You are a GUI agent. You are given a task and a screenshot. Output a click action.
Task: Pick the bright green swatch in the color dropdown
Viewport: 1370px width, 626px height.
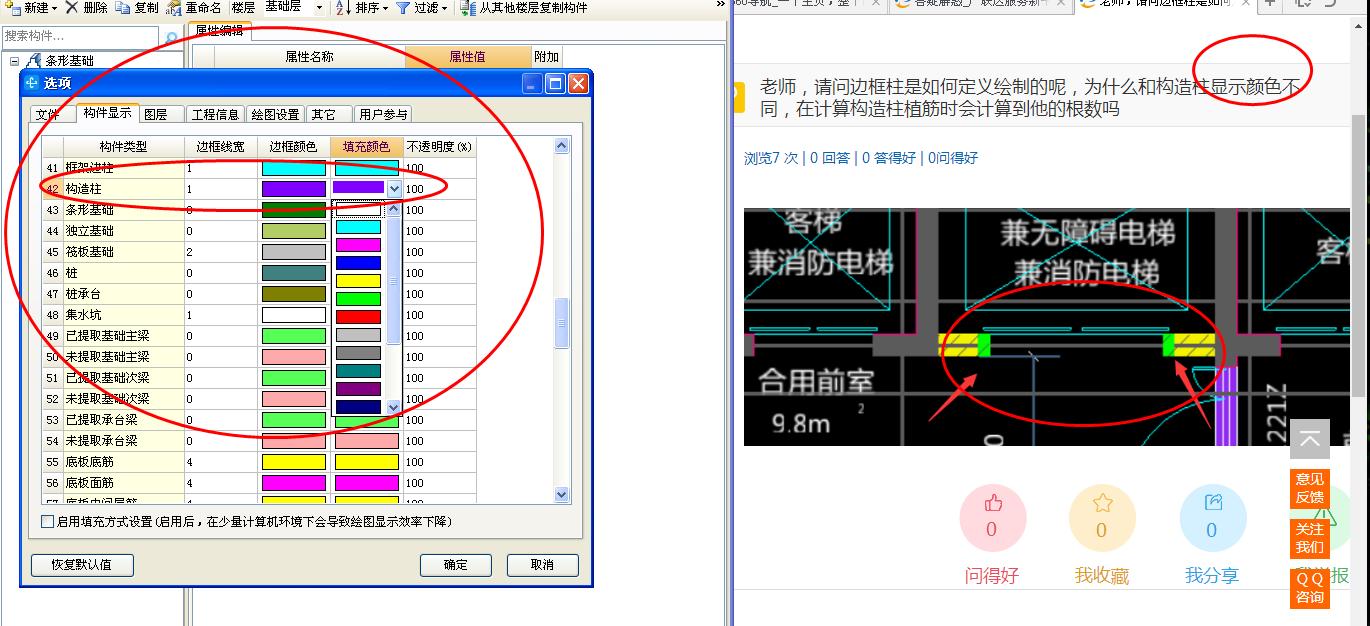pyautogui.click(x=358, y=299)
